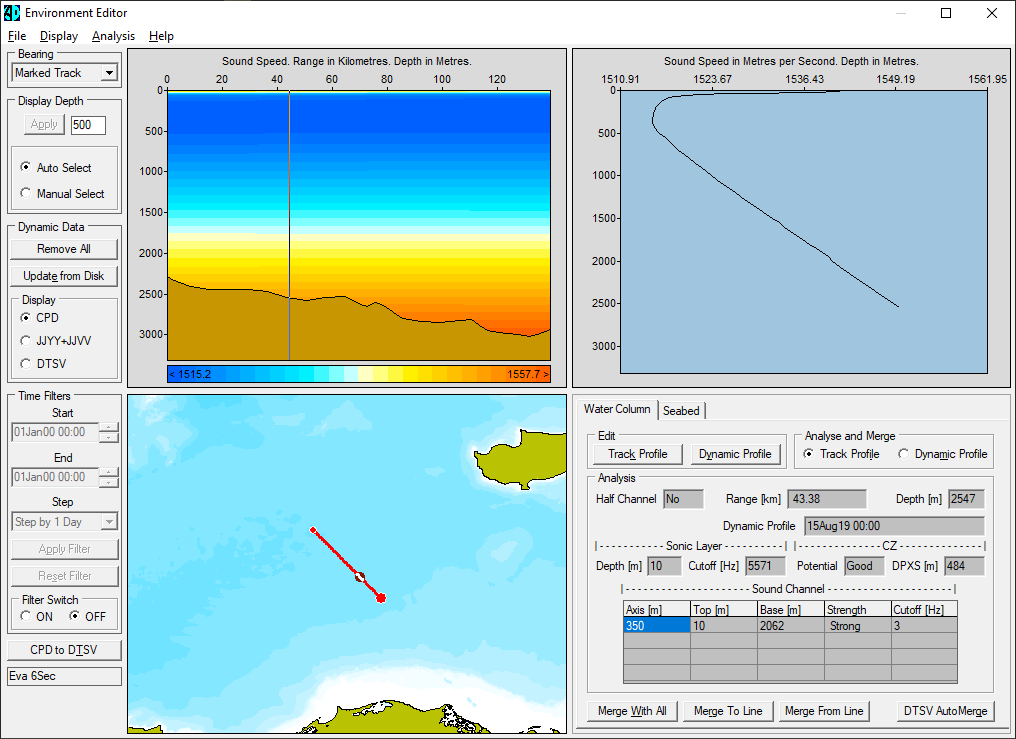
Task: Click the Edit Dynamic Profile button
Action: [735, 454]
